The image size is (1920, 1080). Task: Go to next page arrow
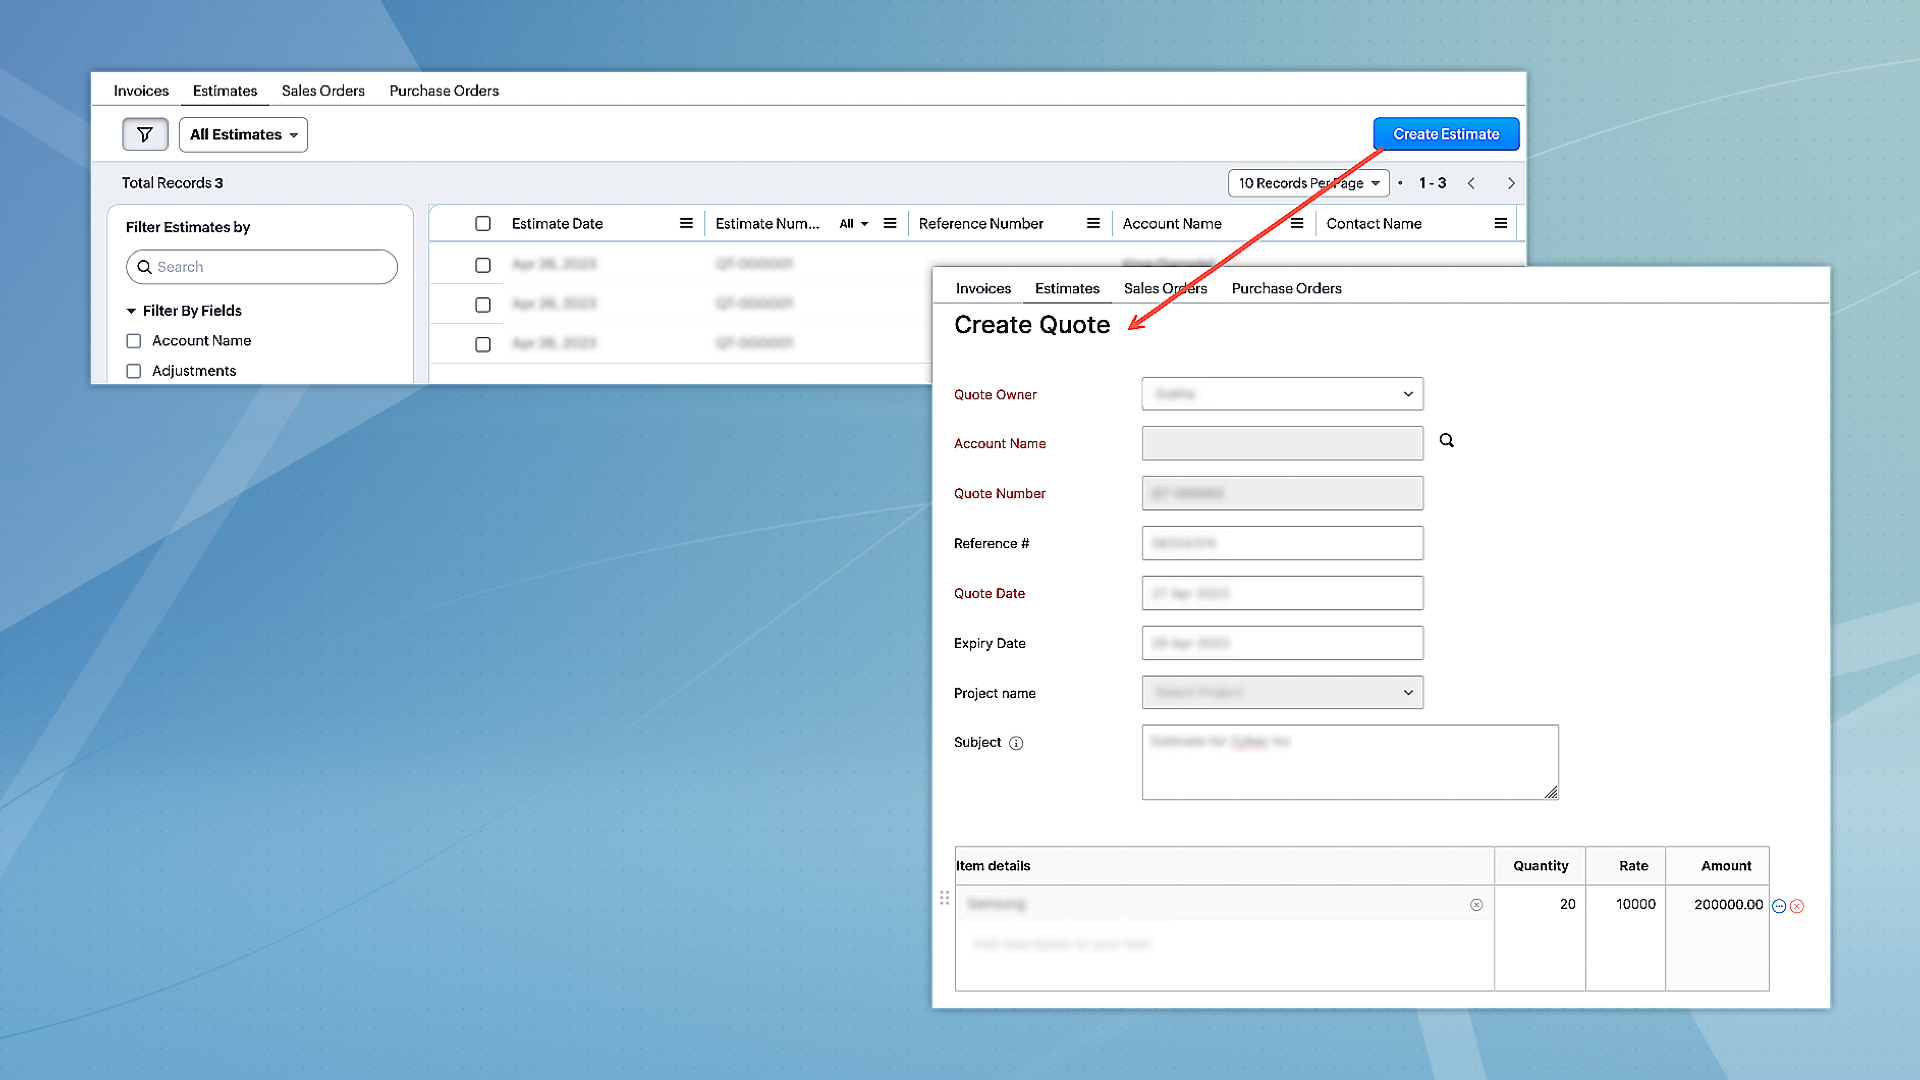(x=1511, y=183)
